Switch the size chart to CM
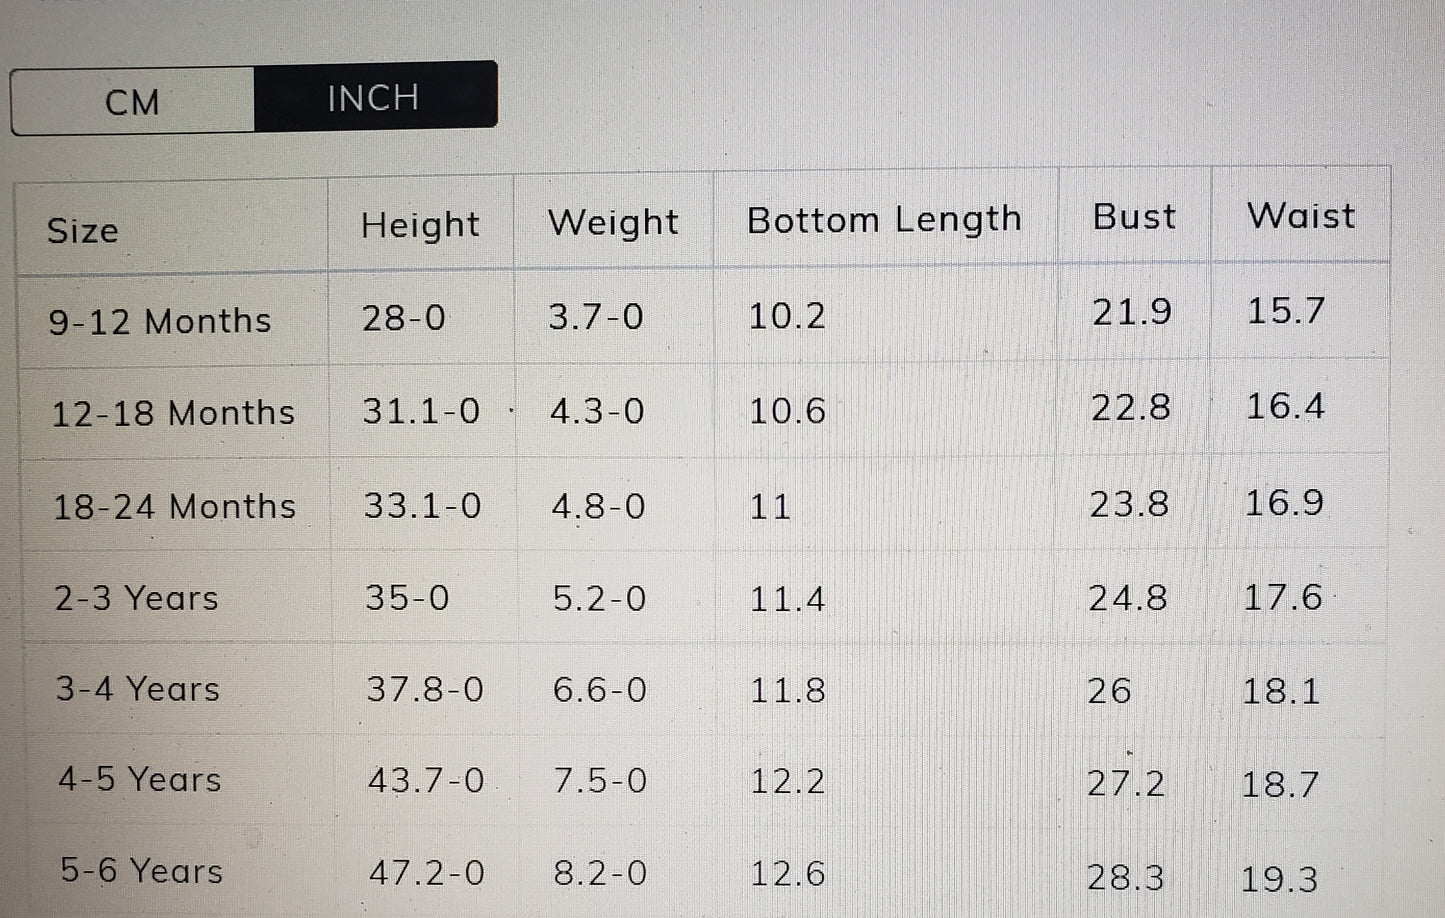 coord(132,101)
